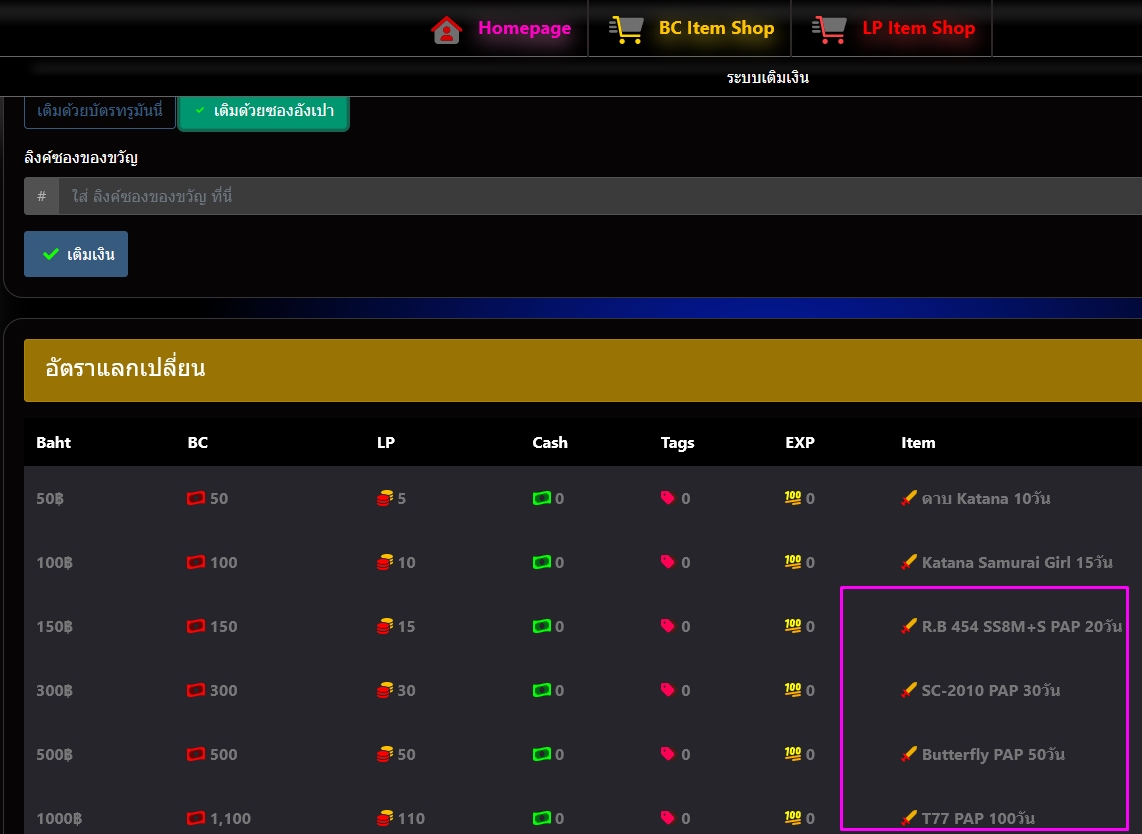Click the yellow BC Item Shop cart icon
This screenshot has width=1142, height=834.
pyautogui.click(x=626, y=29)
